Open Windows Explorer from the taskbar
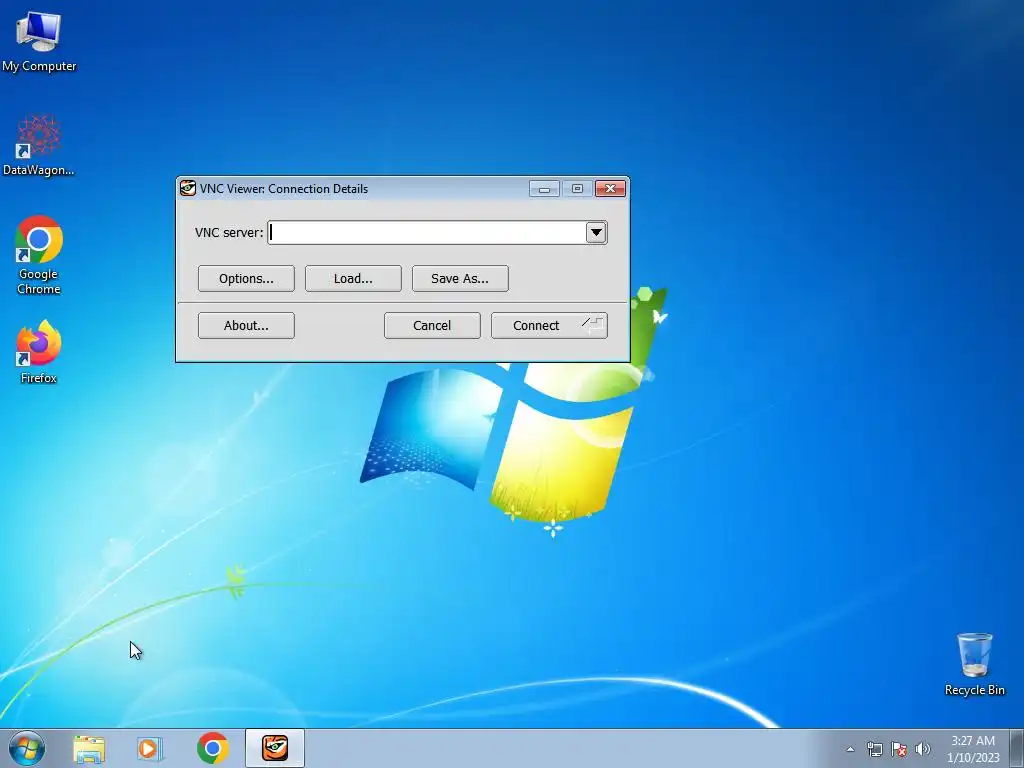 89,749
